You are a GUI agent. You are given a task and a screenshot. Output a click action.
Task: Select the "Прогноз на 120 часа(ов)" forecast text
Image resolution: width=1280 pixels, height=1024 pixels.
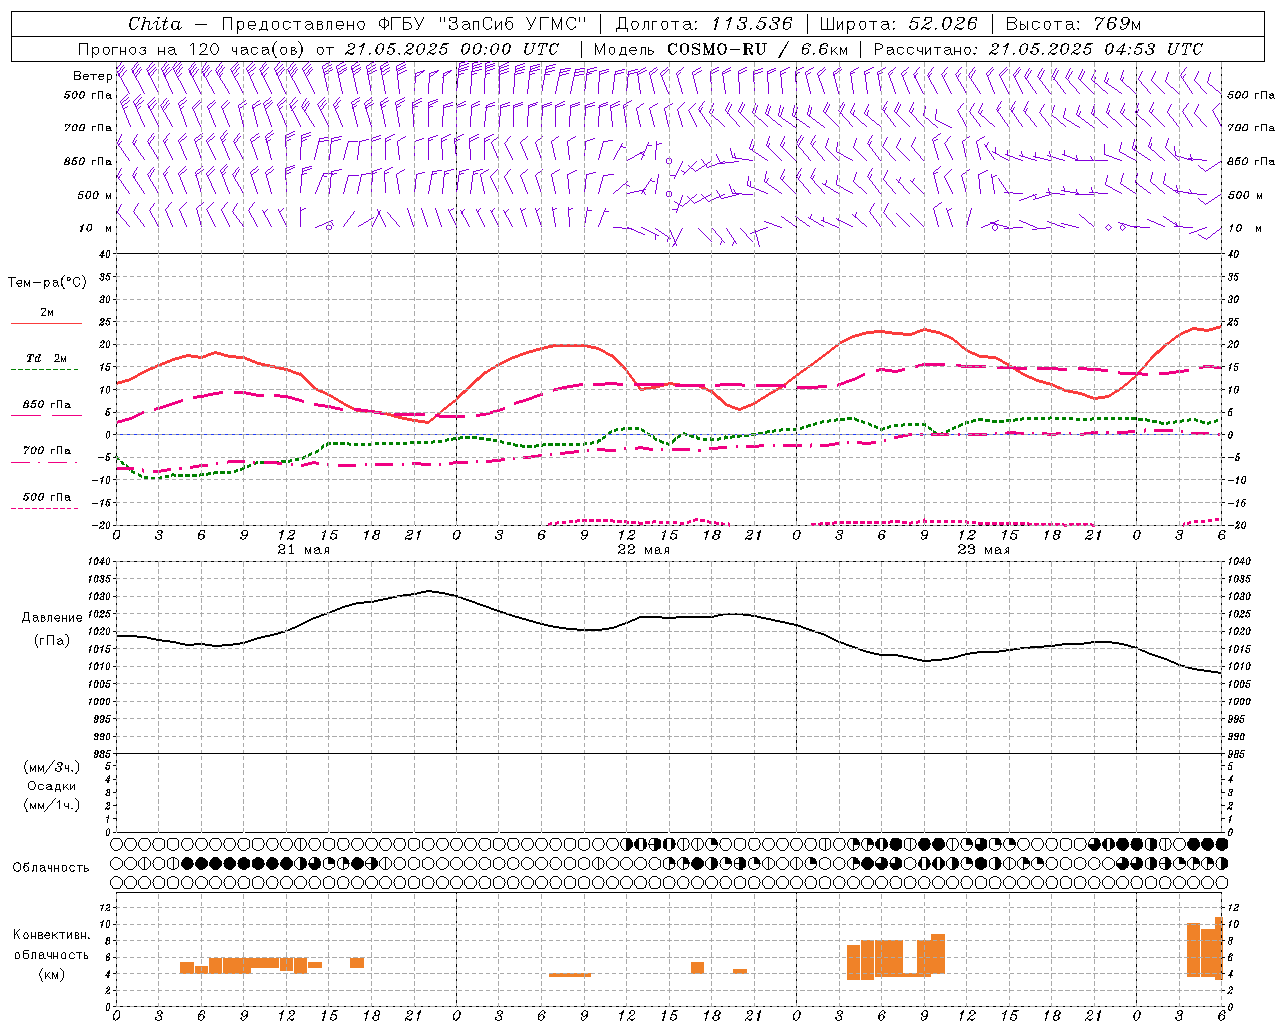point(193,49)
